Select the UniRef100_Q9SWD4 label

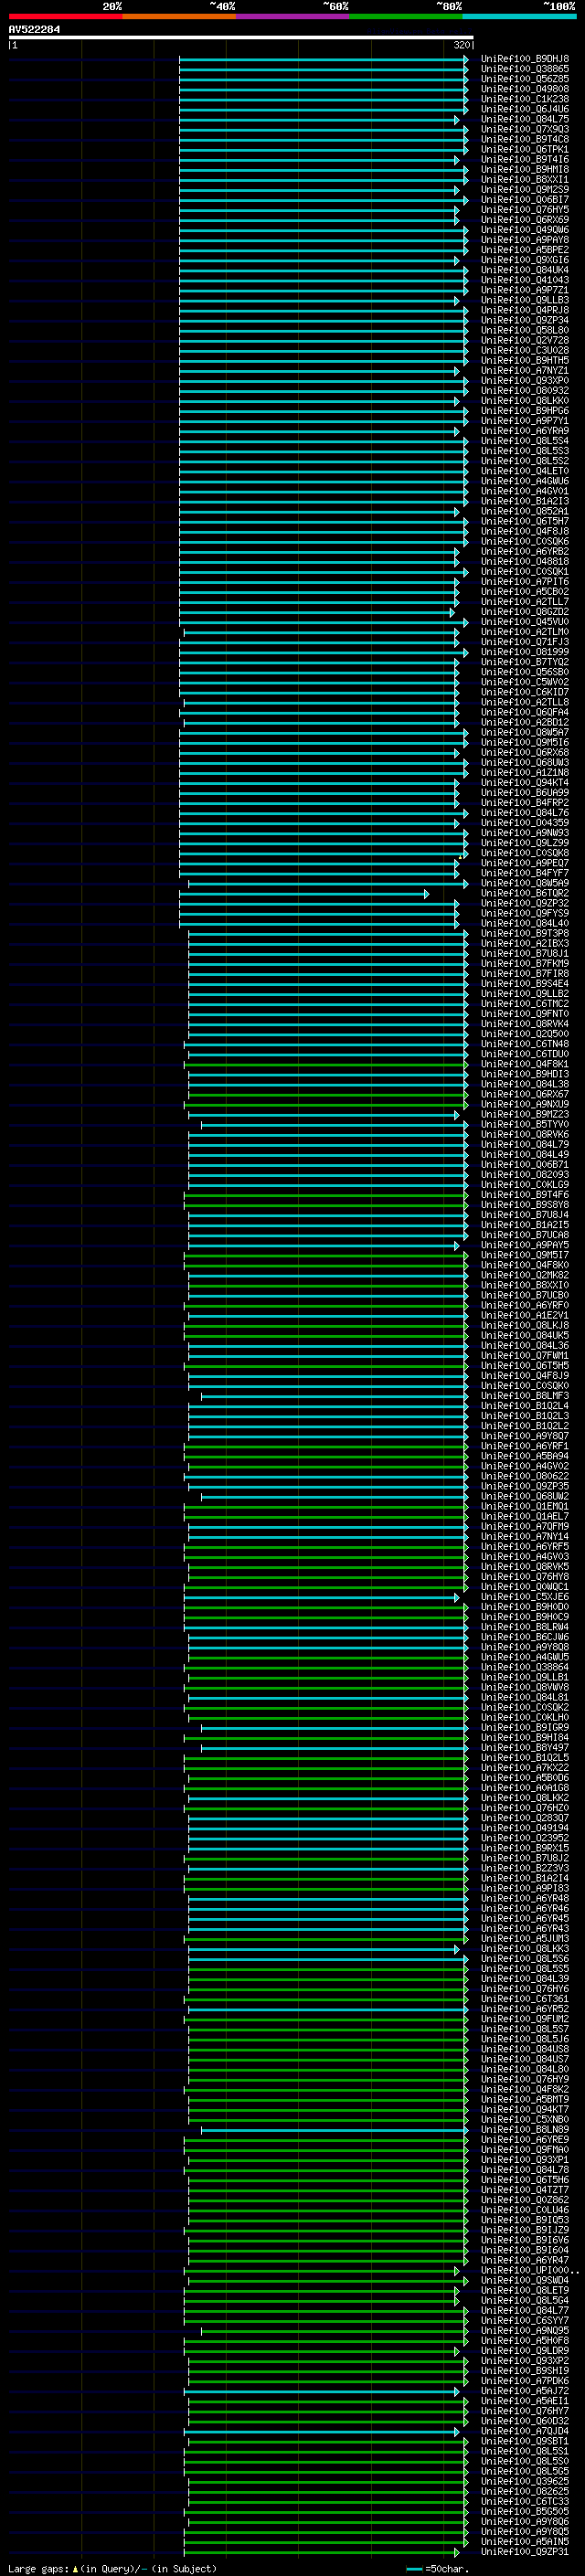click(x=525, y=2281)
